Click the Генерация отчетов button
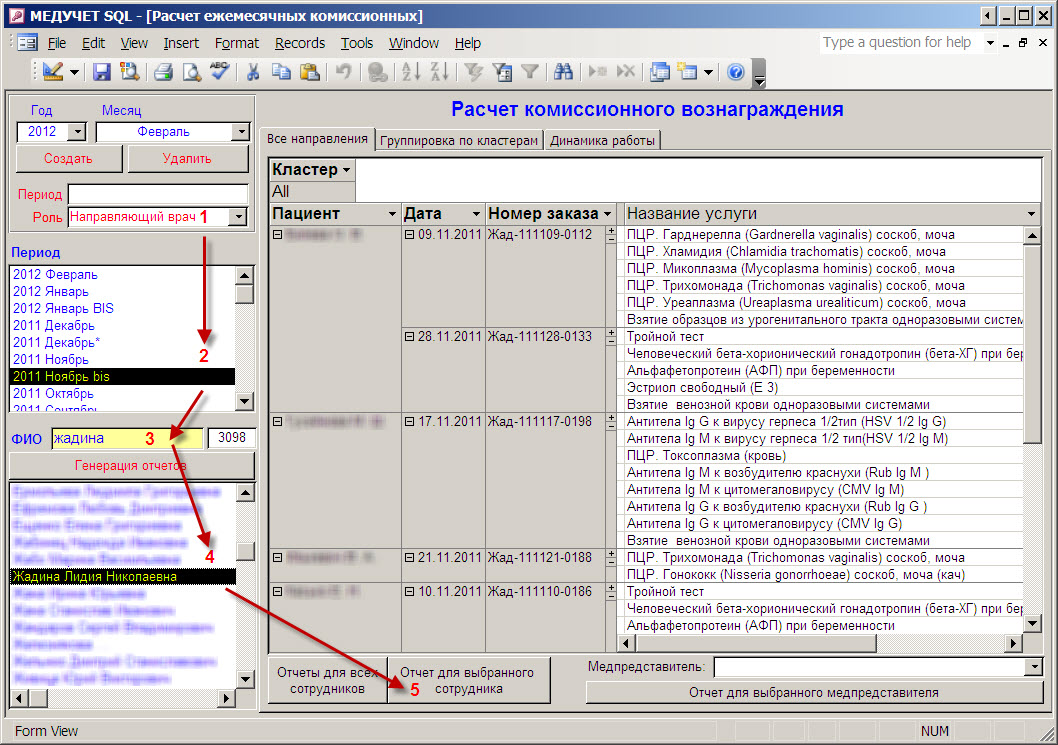The image size is (1058, 745). [x=131, y=466]
